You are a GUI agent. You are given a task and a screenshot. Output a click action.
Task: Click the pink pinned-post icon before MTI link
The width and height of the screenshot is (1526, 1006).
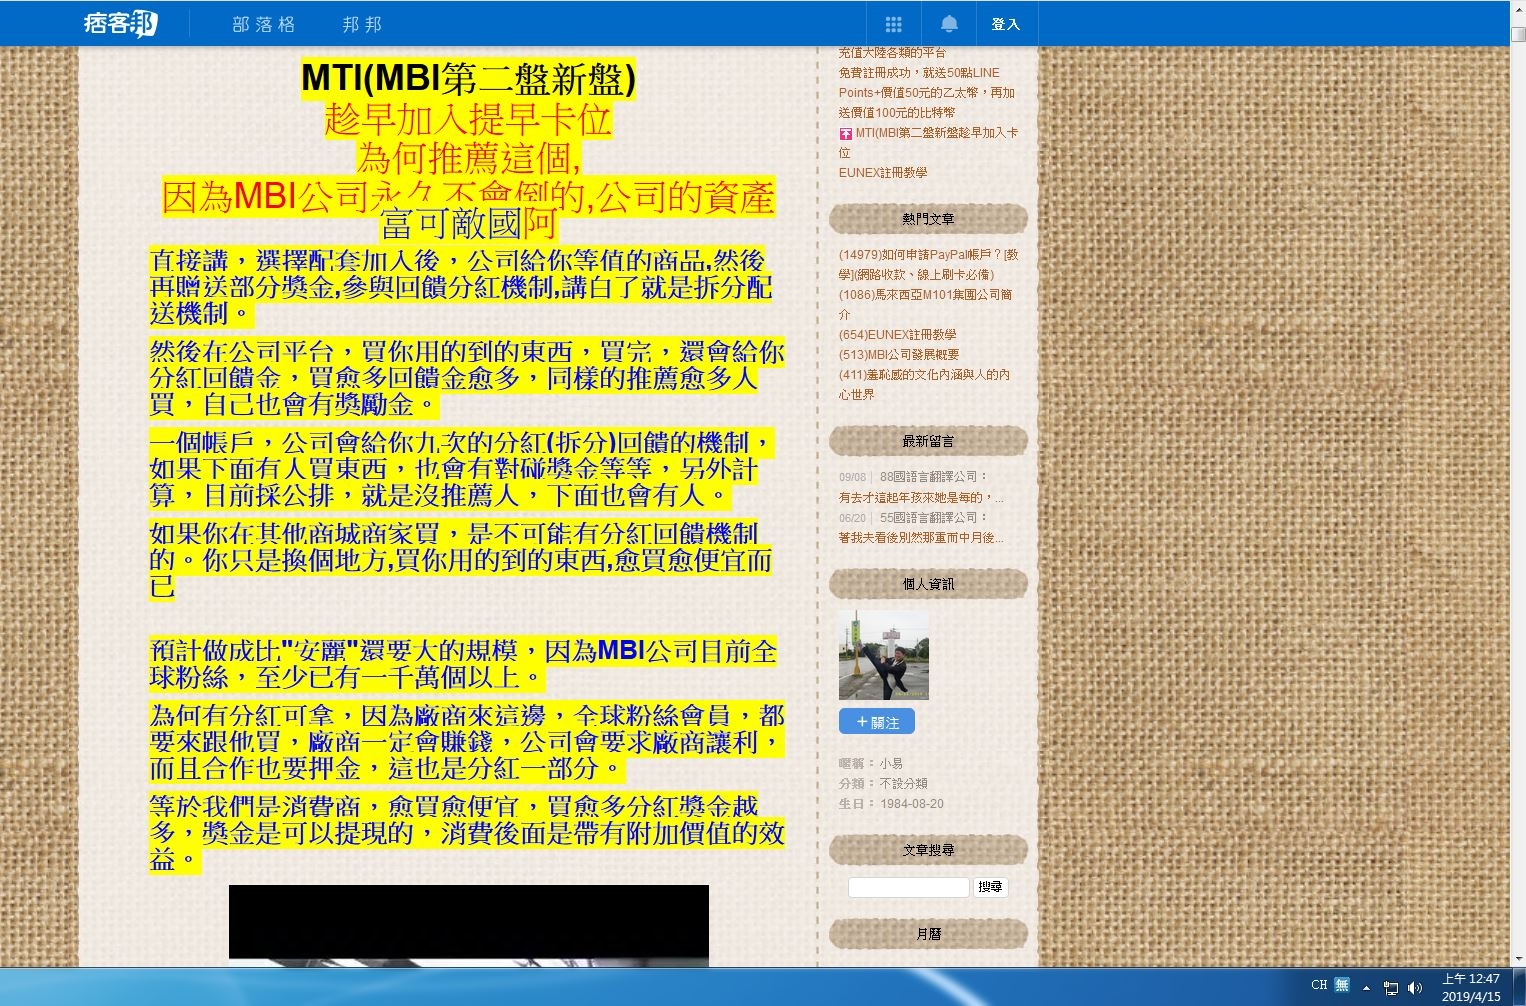tap(845, 133)
